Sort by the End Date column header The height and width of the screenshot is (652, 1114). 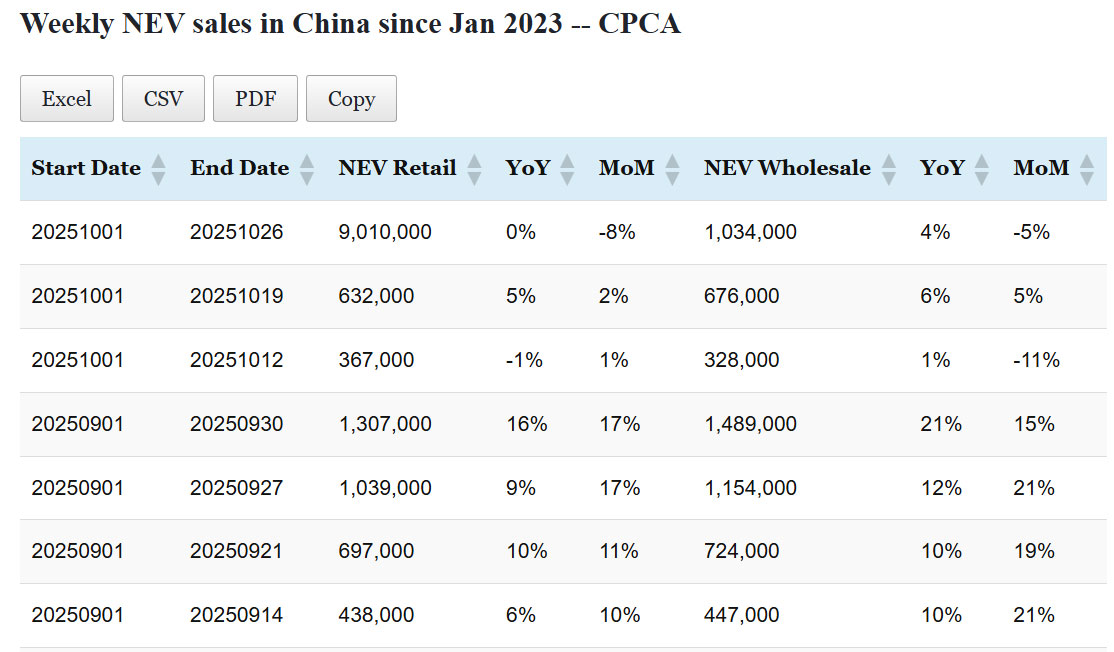[239, 168]
